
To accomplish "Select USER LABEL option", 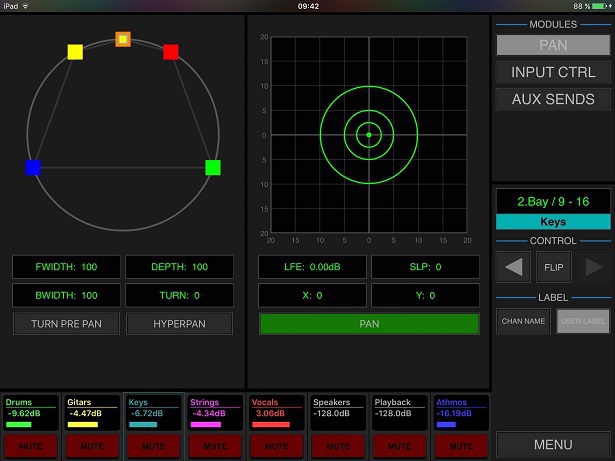I will (582, 321).
